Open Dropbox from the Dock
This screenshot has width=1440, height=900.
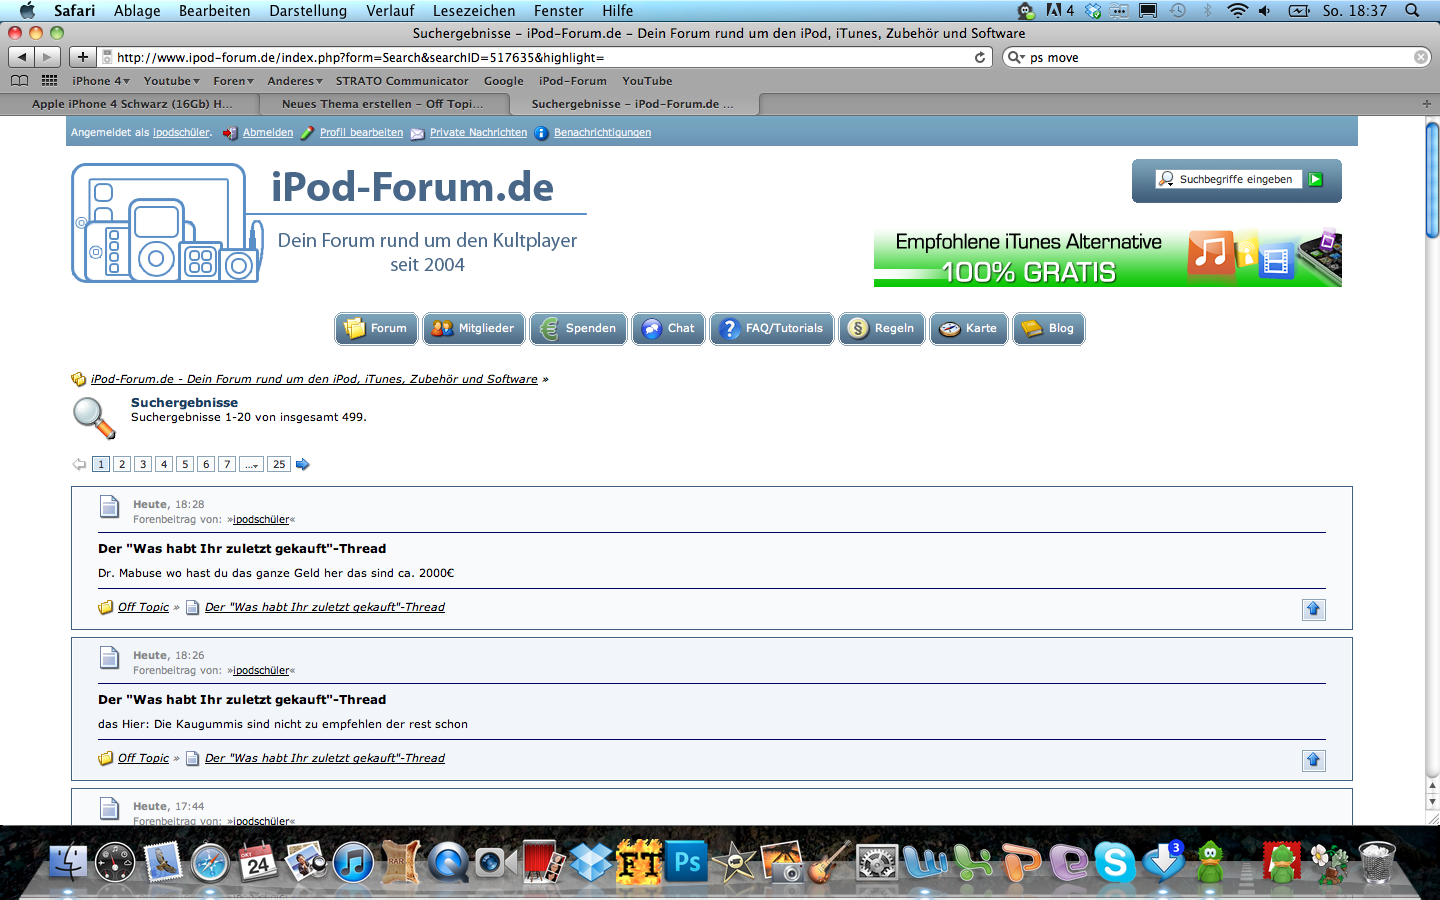pyautogui.click(x=591, y=862)
